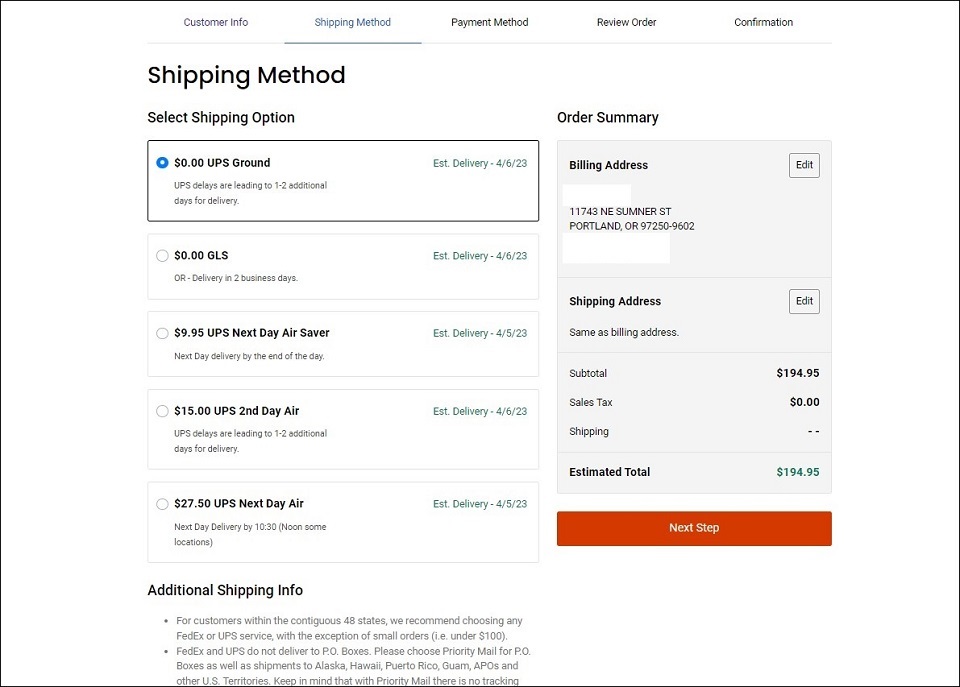Pick the $15.00 UPS 2nd Day Air radio
This screenshot has width=960, height=687.
(x=162, y=411)
